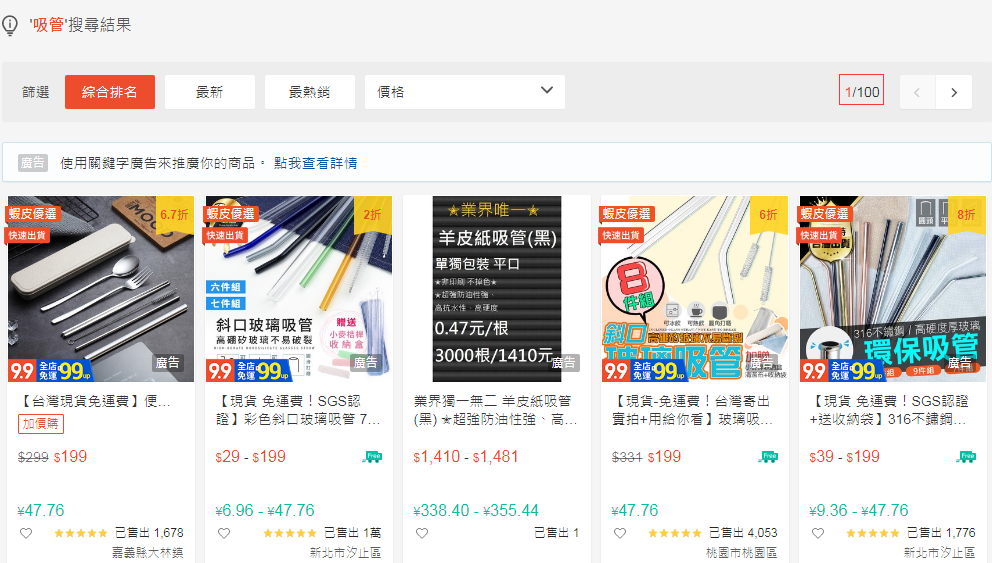
Task: Select the 綜合排名 sort tab
Action: (x=110, y=92)
